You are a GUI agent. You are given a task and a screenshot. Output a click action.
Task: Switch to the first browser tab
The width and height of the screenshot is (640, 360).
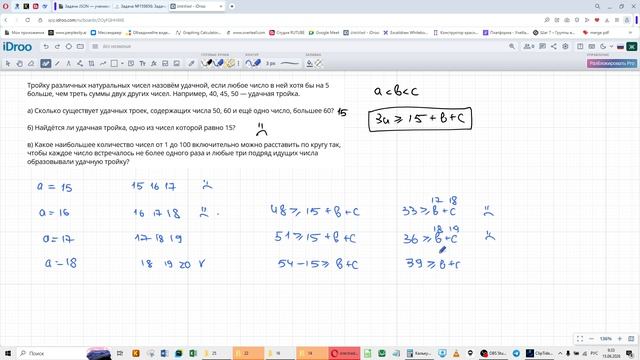coord(83,6)
